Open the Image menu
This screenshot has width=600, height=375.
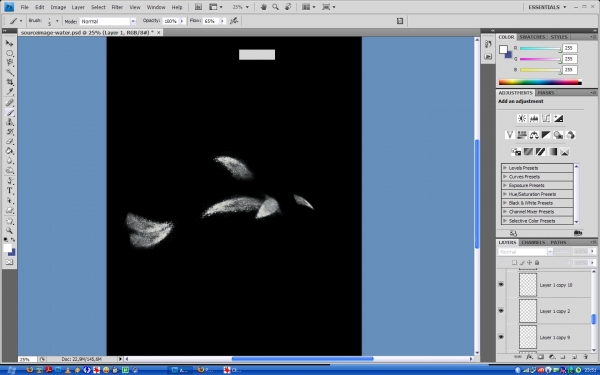(58, 7)
